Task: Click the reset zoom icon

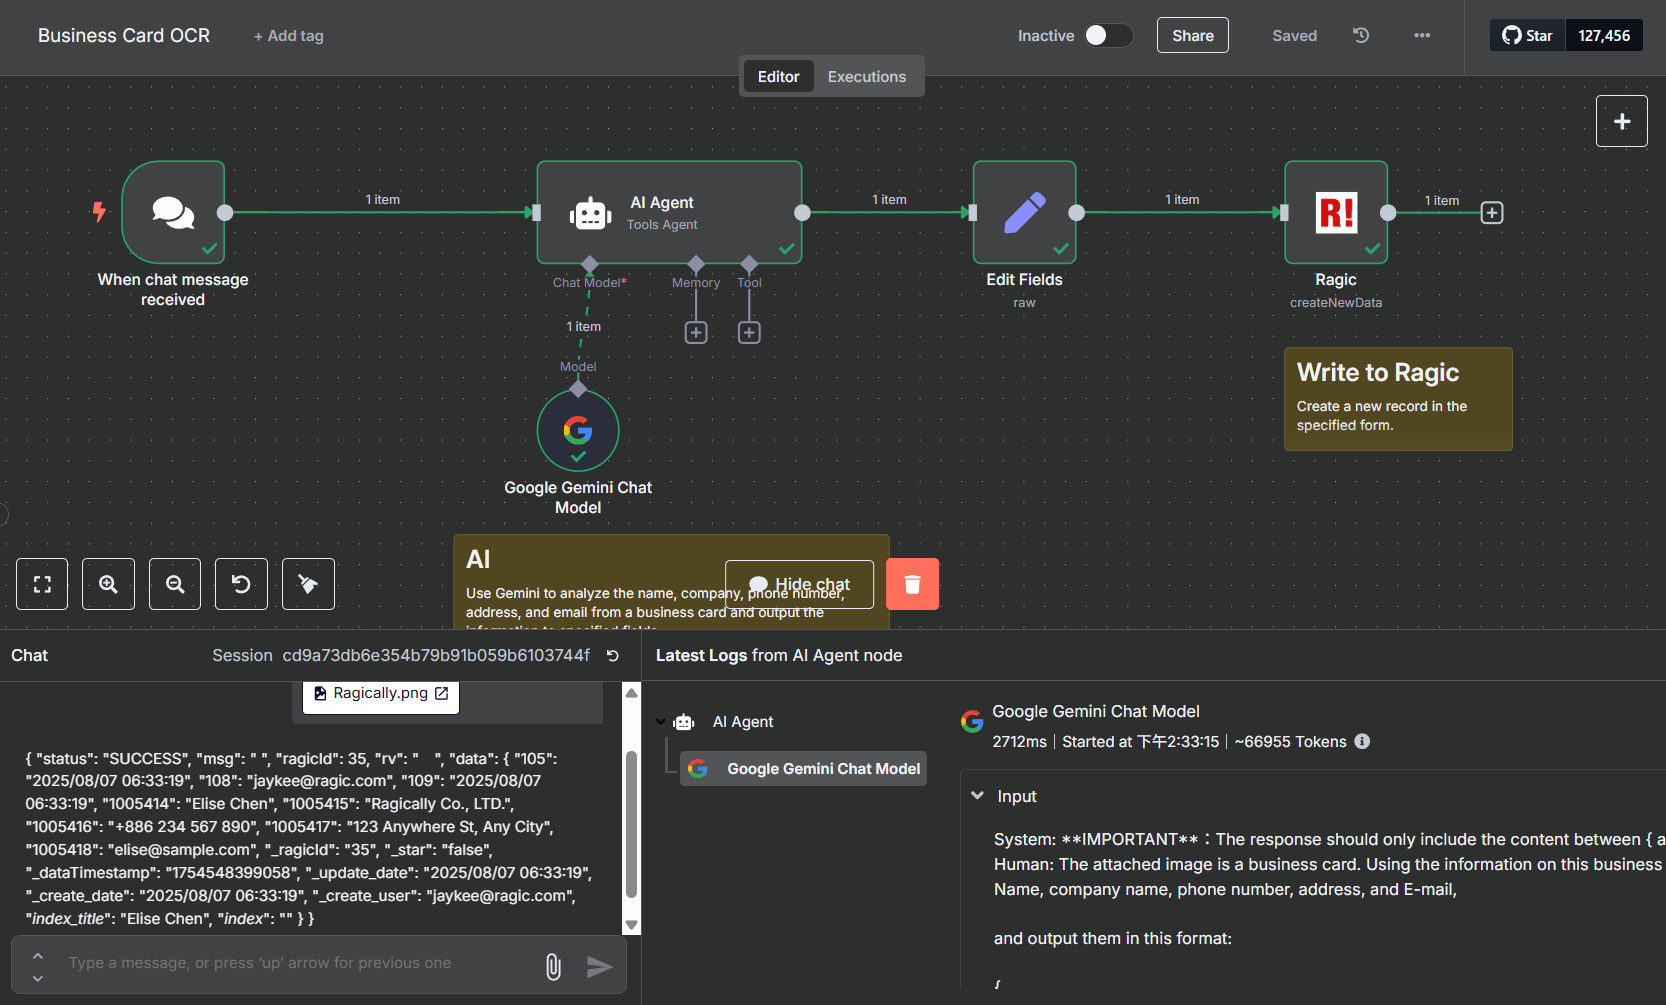Action: coord(241,584)
